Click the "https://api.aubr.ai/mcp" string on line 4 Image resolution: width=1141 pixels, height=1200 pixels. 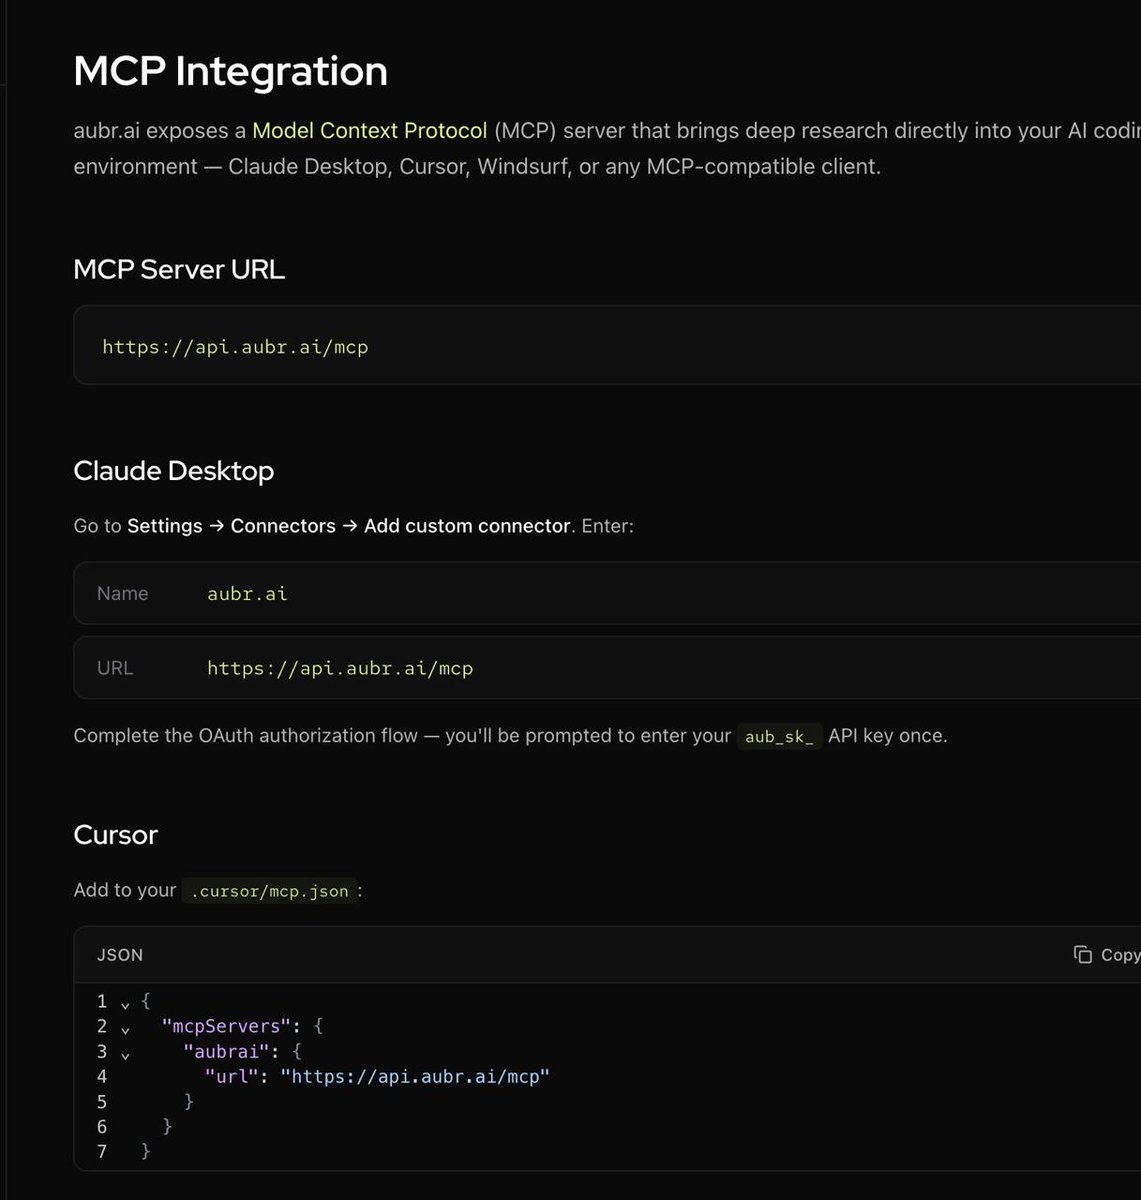[x=415, y=1077]
